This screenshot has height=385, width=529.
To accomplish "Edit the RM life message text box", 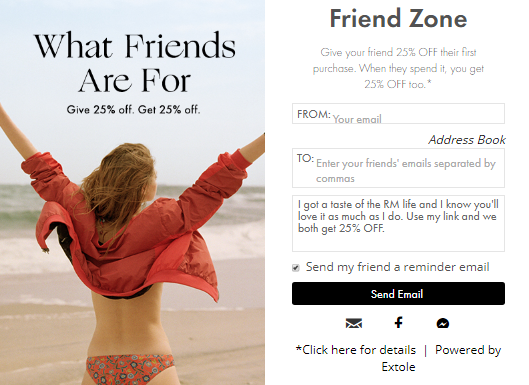I will point(398,223).
